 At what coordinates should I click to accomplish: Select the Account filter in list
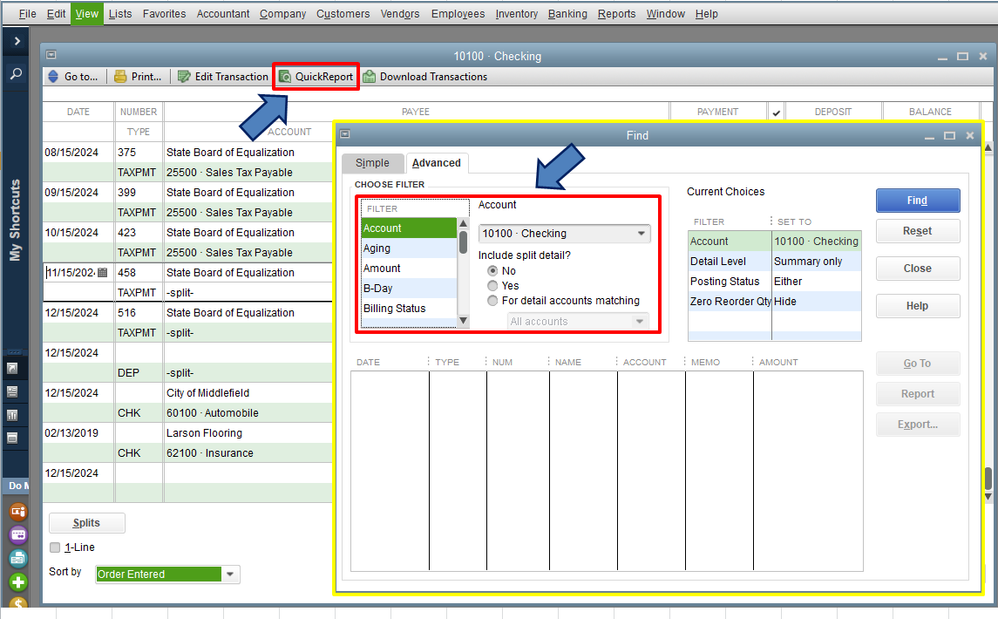pos(409,228)
